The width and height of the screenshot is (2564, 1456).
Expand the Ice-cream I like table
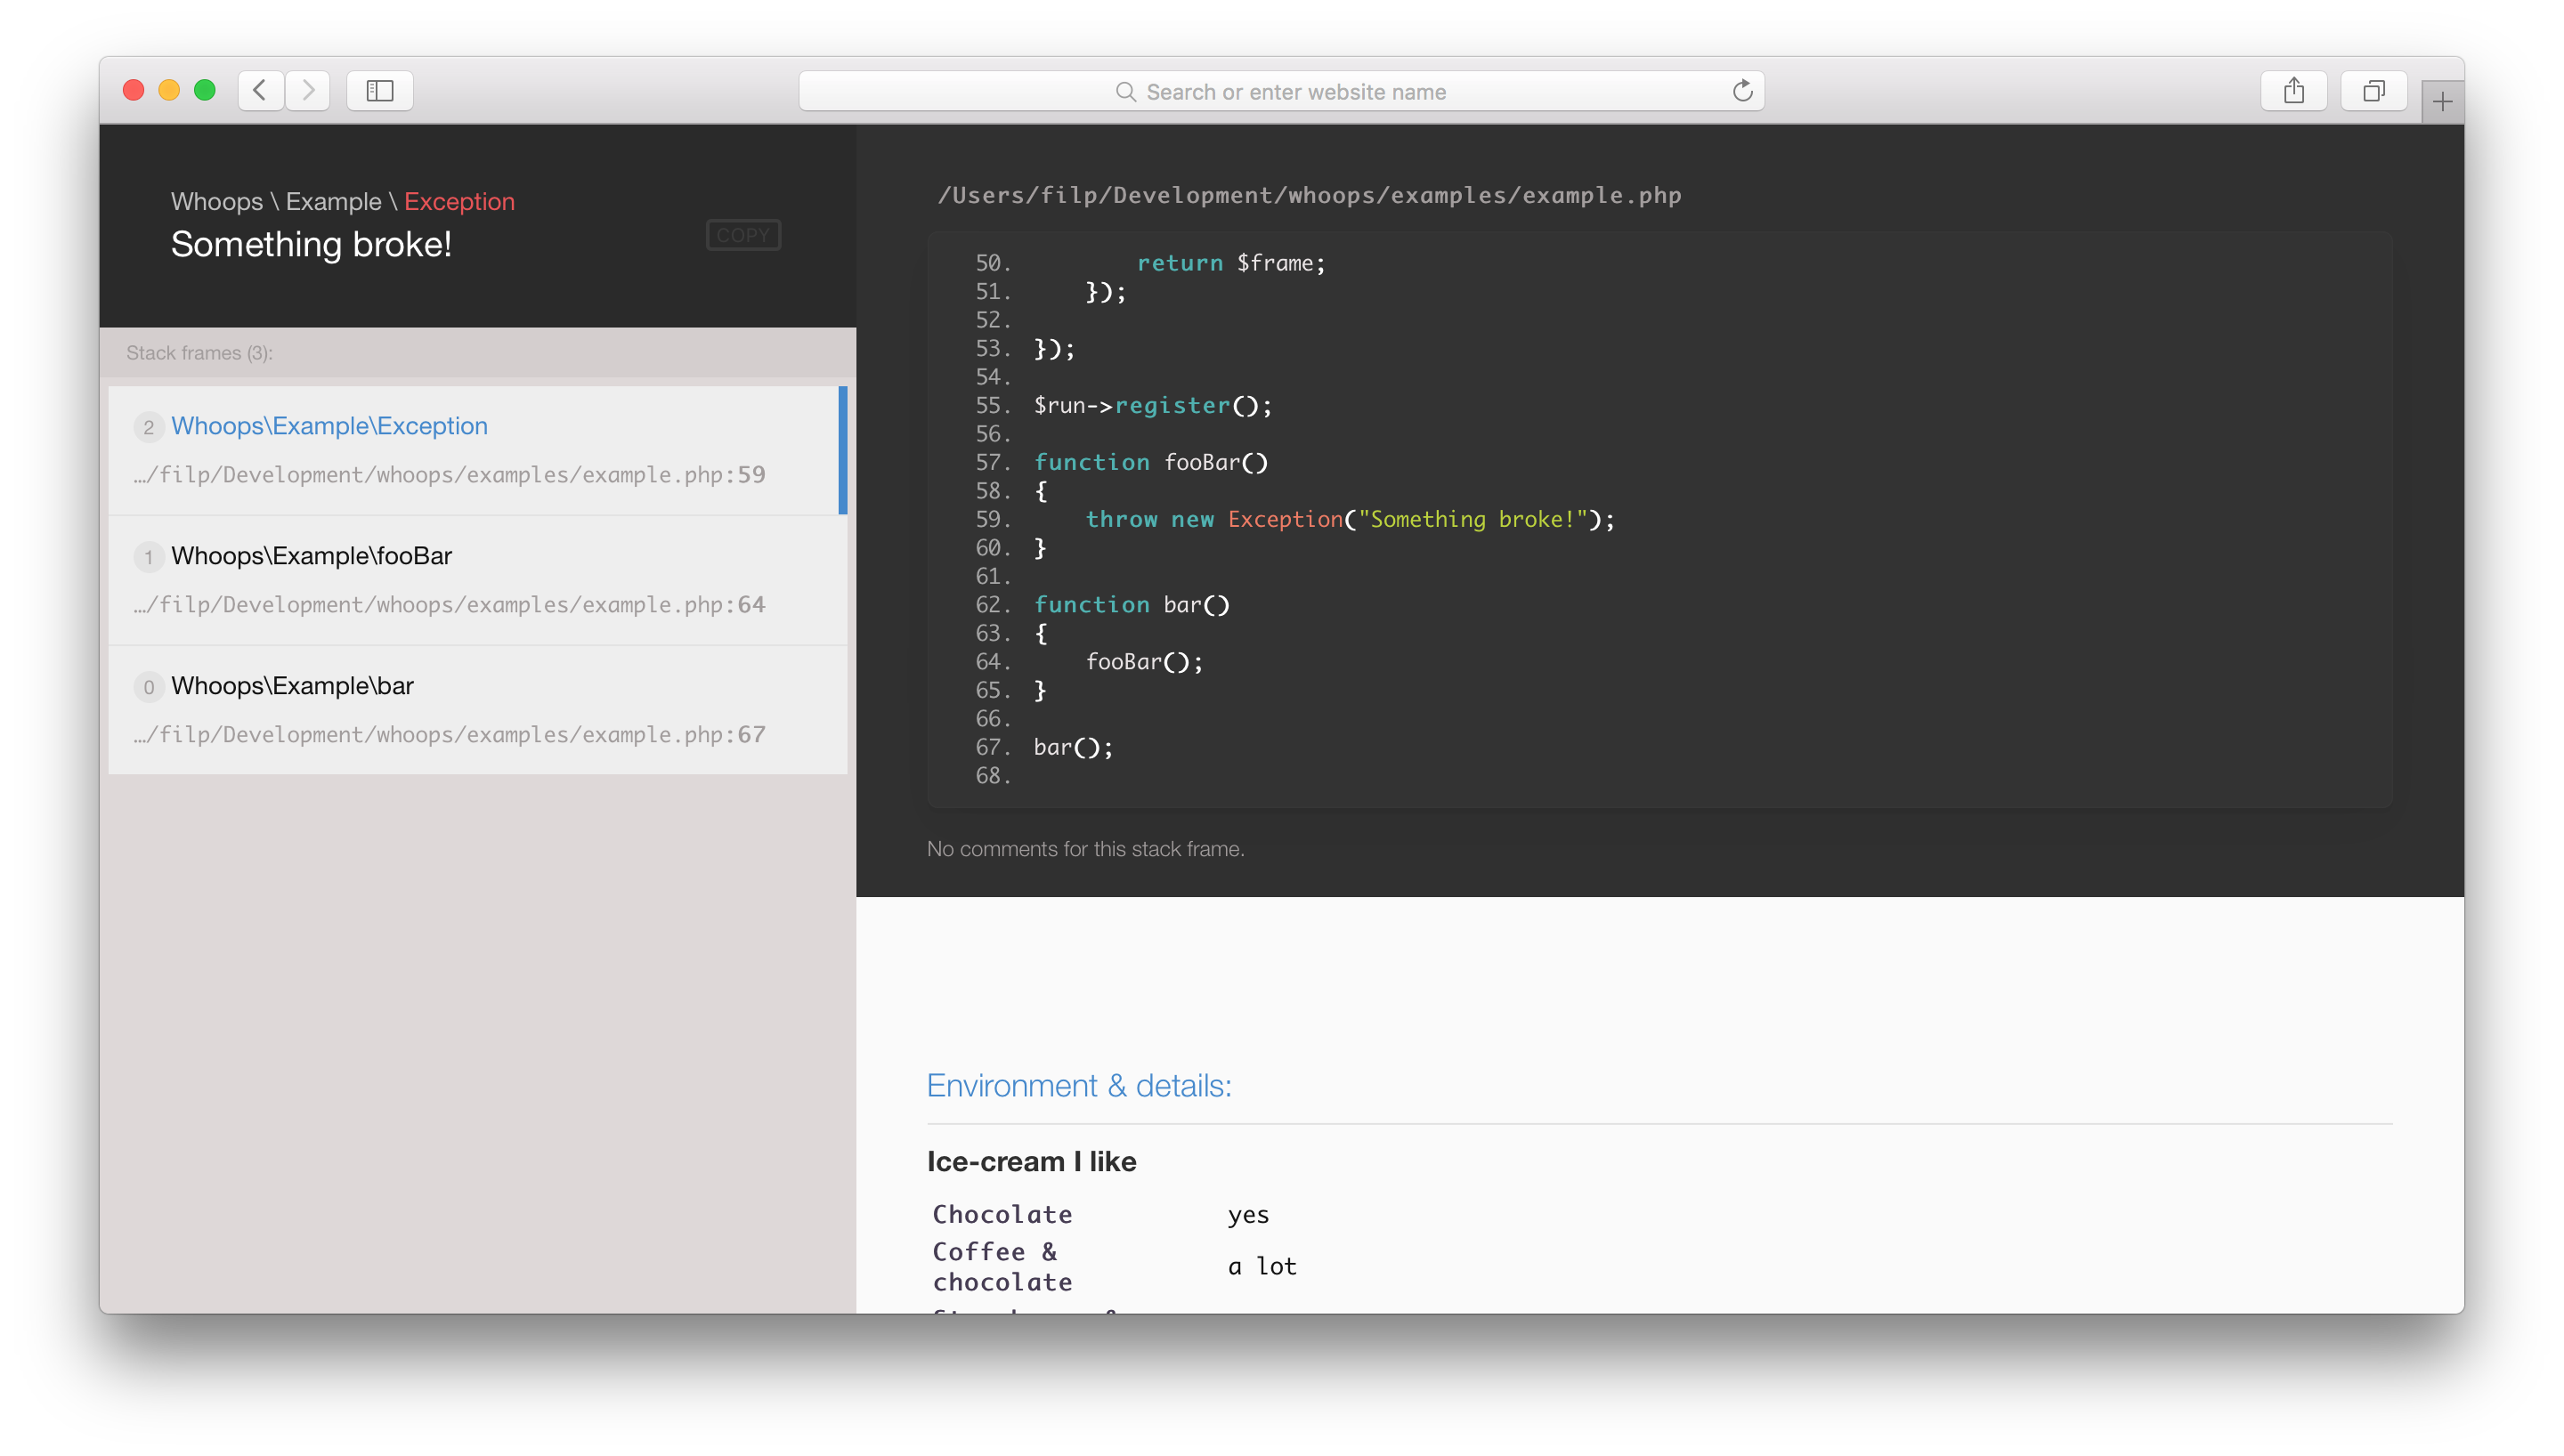pos(1032,1162)
